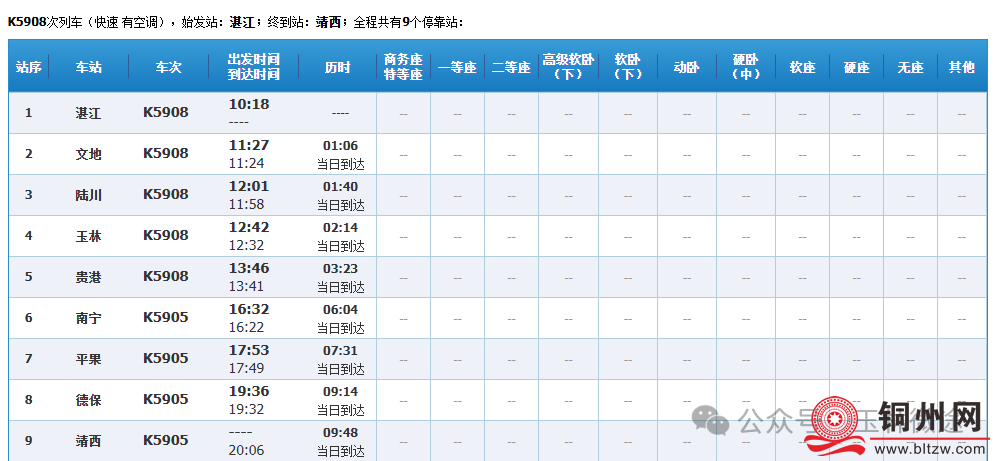Click the 商务座特等座 column header
995x461 pixels.
(403, 67)
